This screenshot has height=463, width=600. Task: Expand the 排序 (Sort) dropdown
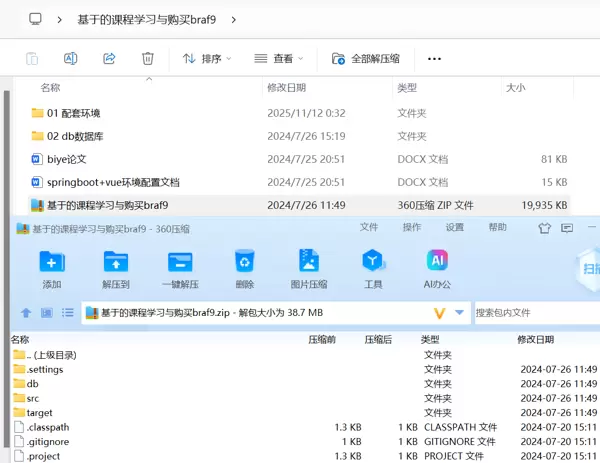point(207,59)
